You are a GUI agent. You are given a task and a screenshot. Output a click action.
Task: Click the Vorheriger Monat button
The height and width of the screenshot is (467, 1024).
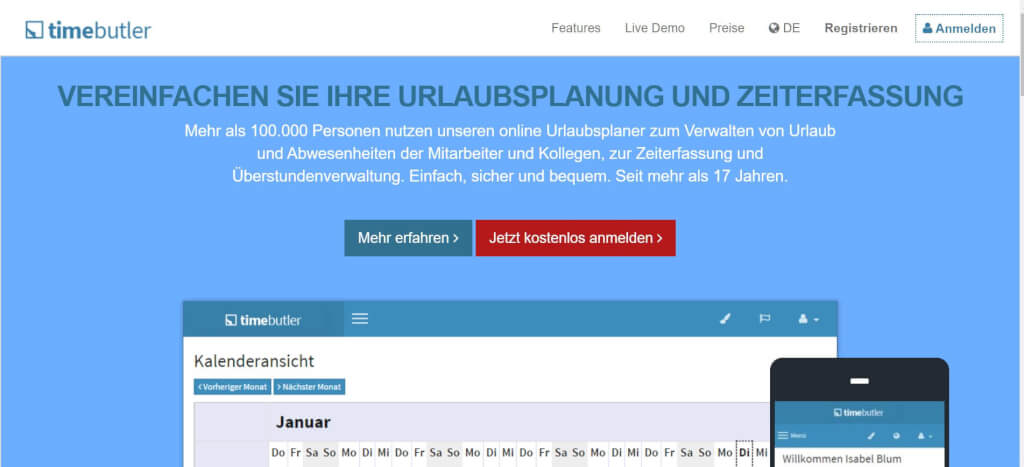[x=232, y=387]
